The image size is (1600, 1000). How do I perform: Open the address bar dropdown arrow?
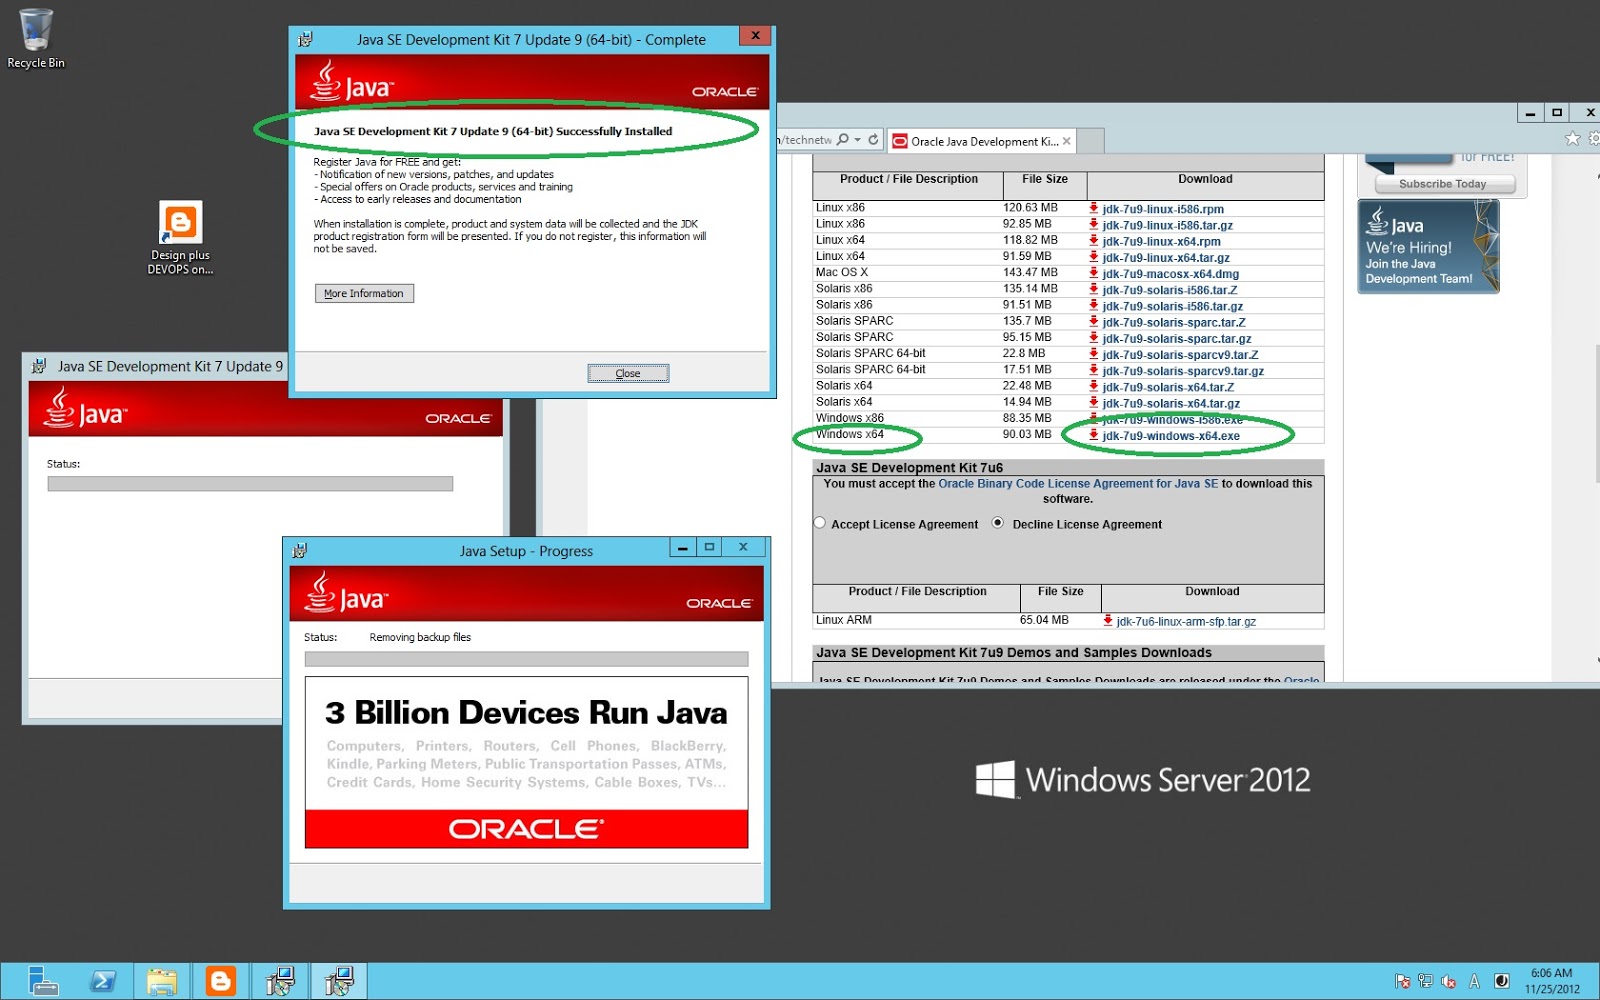tap(857, 140)
